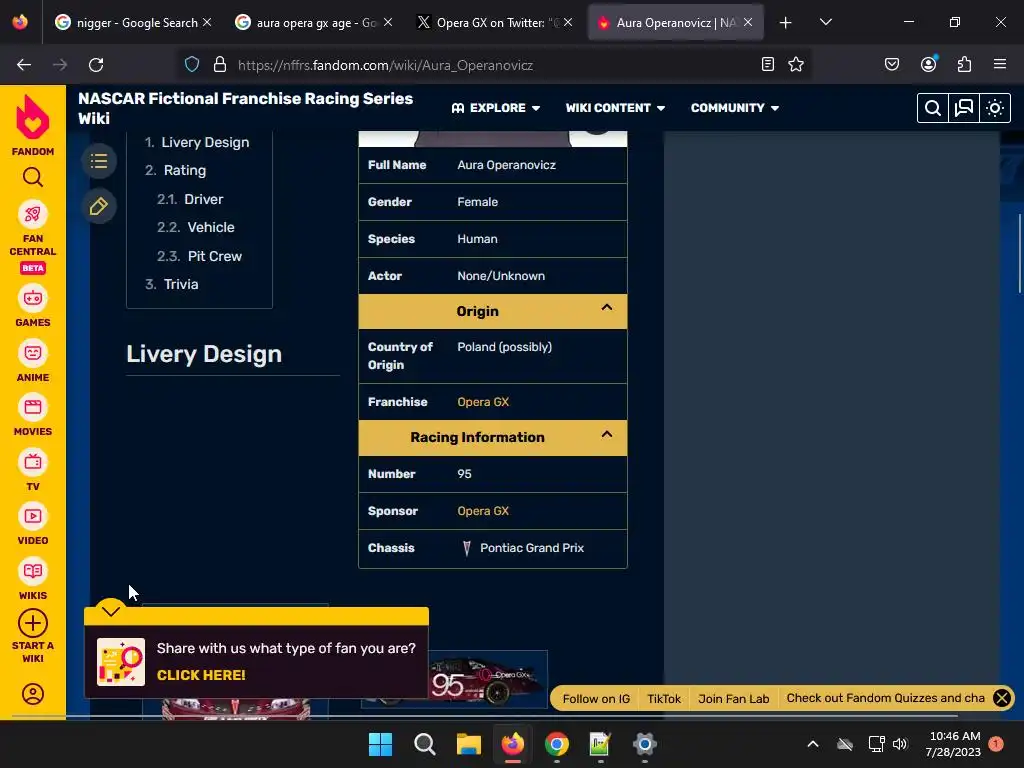Open the Firefox hamburger menu
The width and height of the screenshot is (1024, 768).
1000,64
